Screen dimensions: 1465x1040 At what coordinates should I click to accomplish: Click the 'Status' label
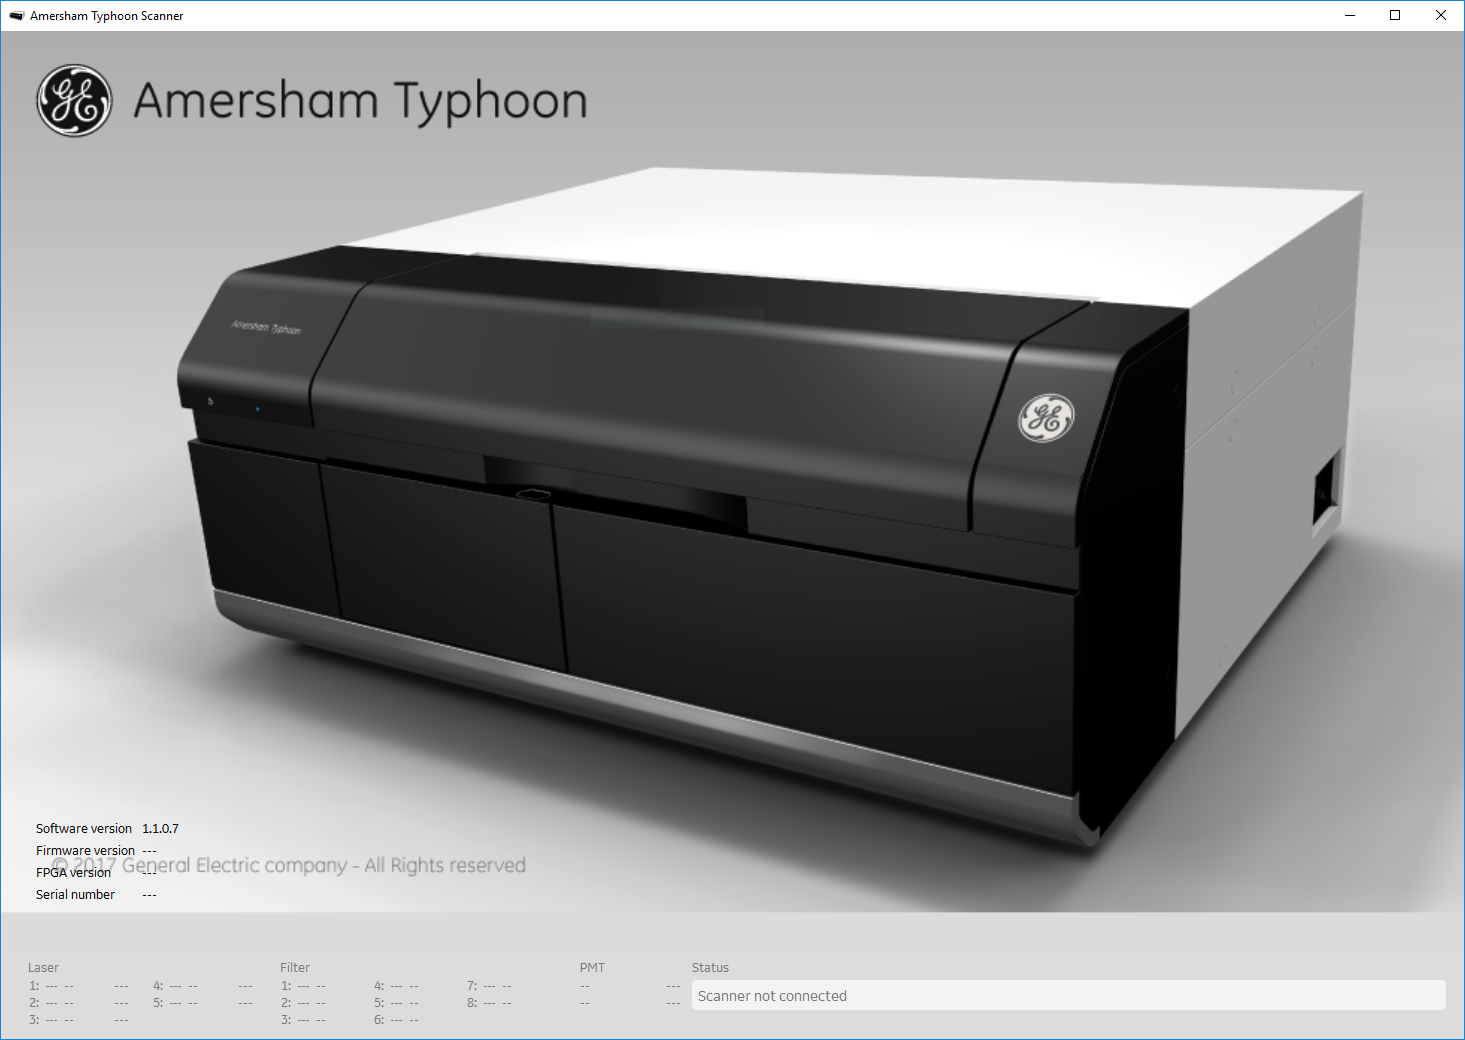[710, 968]
